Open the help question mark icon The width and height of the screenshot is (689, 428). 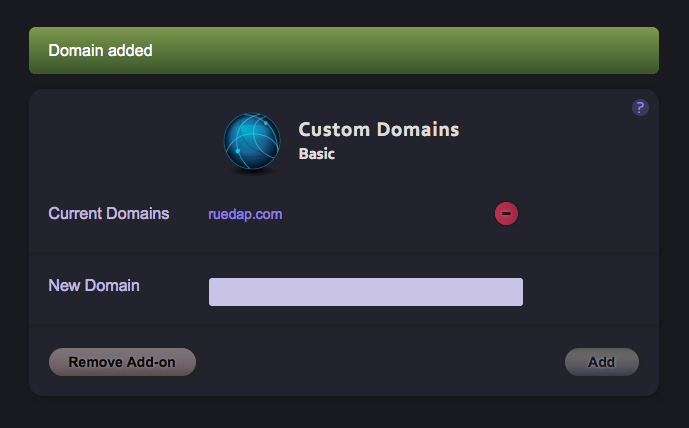[641, 108]
